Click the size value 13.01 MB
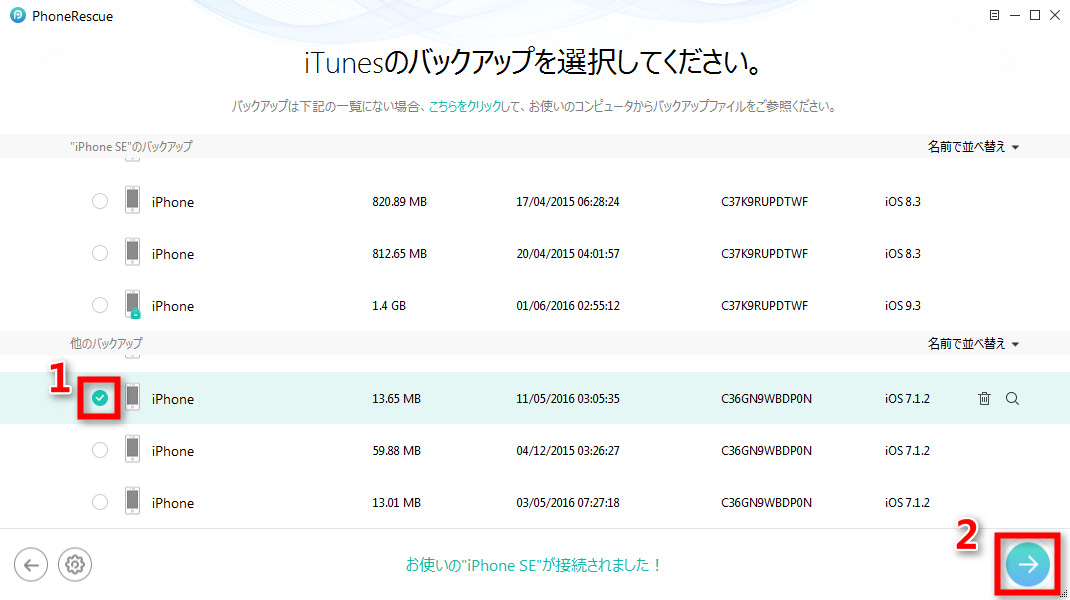1070x600 pixels. [x=396, y=502]
